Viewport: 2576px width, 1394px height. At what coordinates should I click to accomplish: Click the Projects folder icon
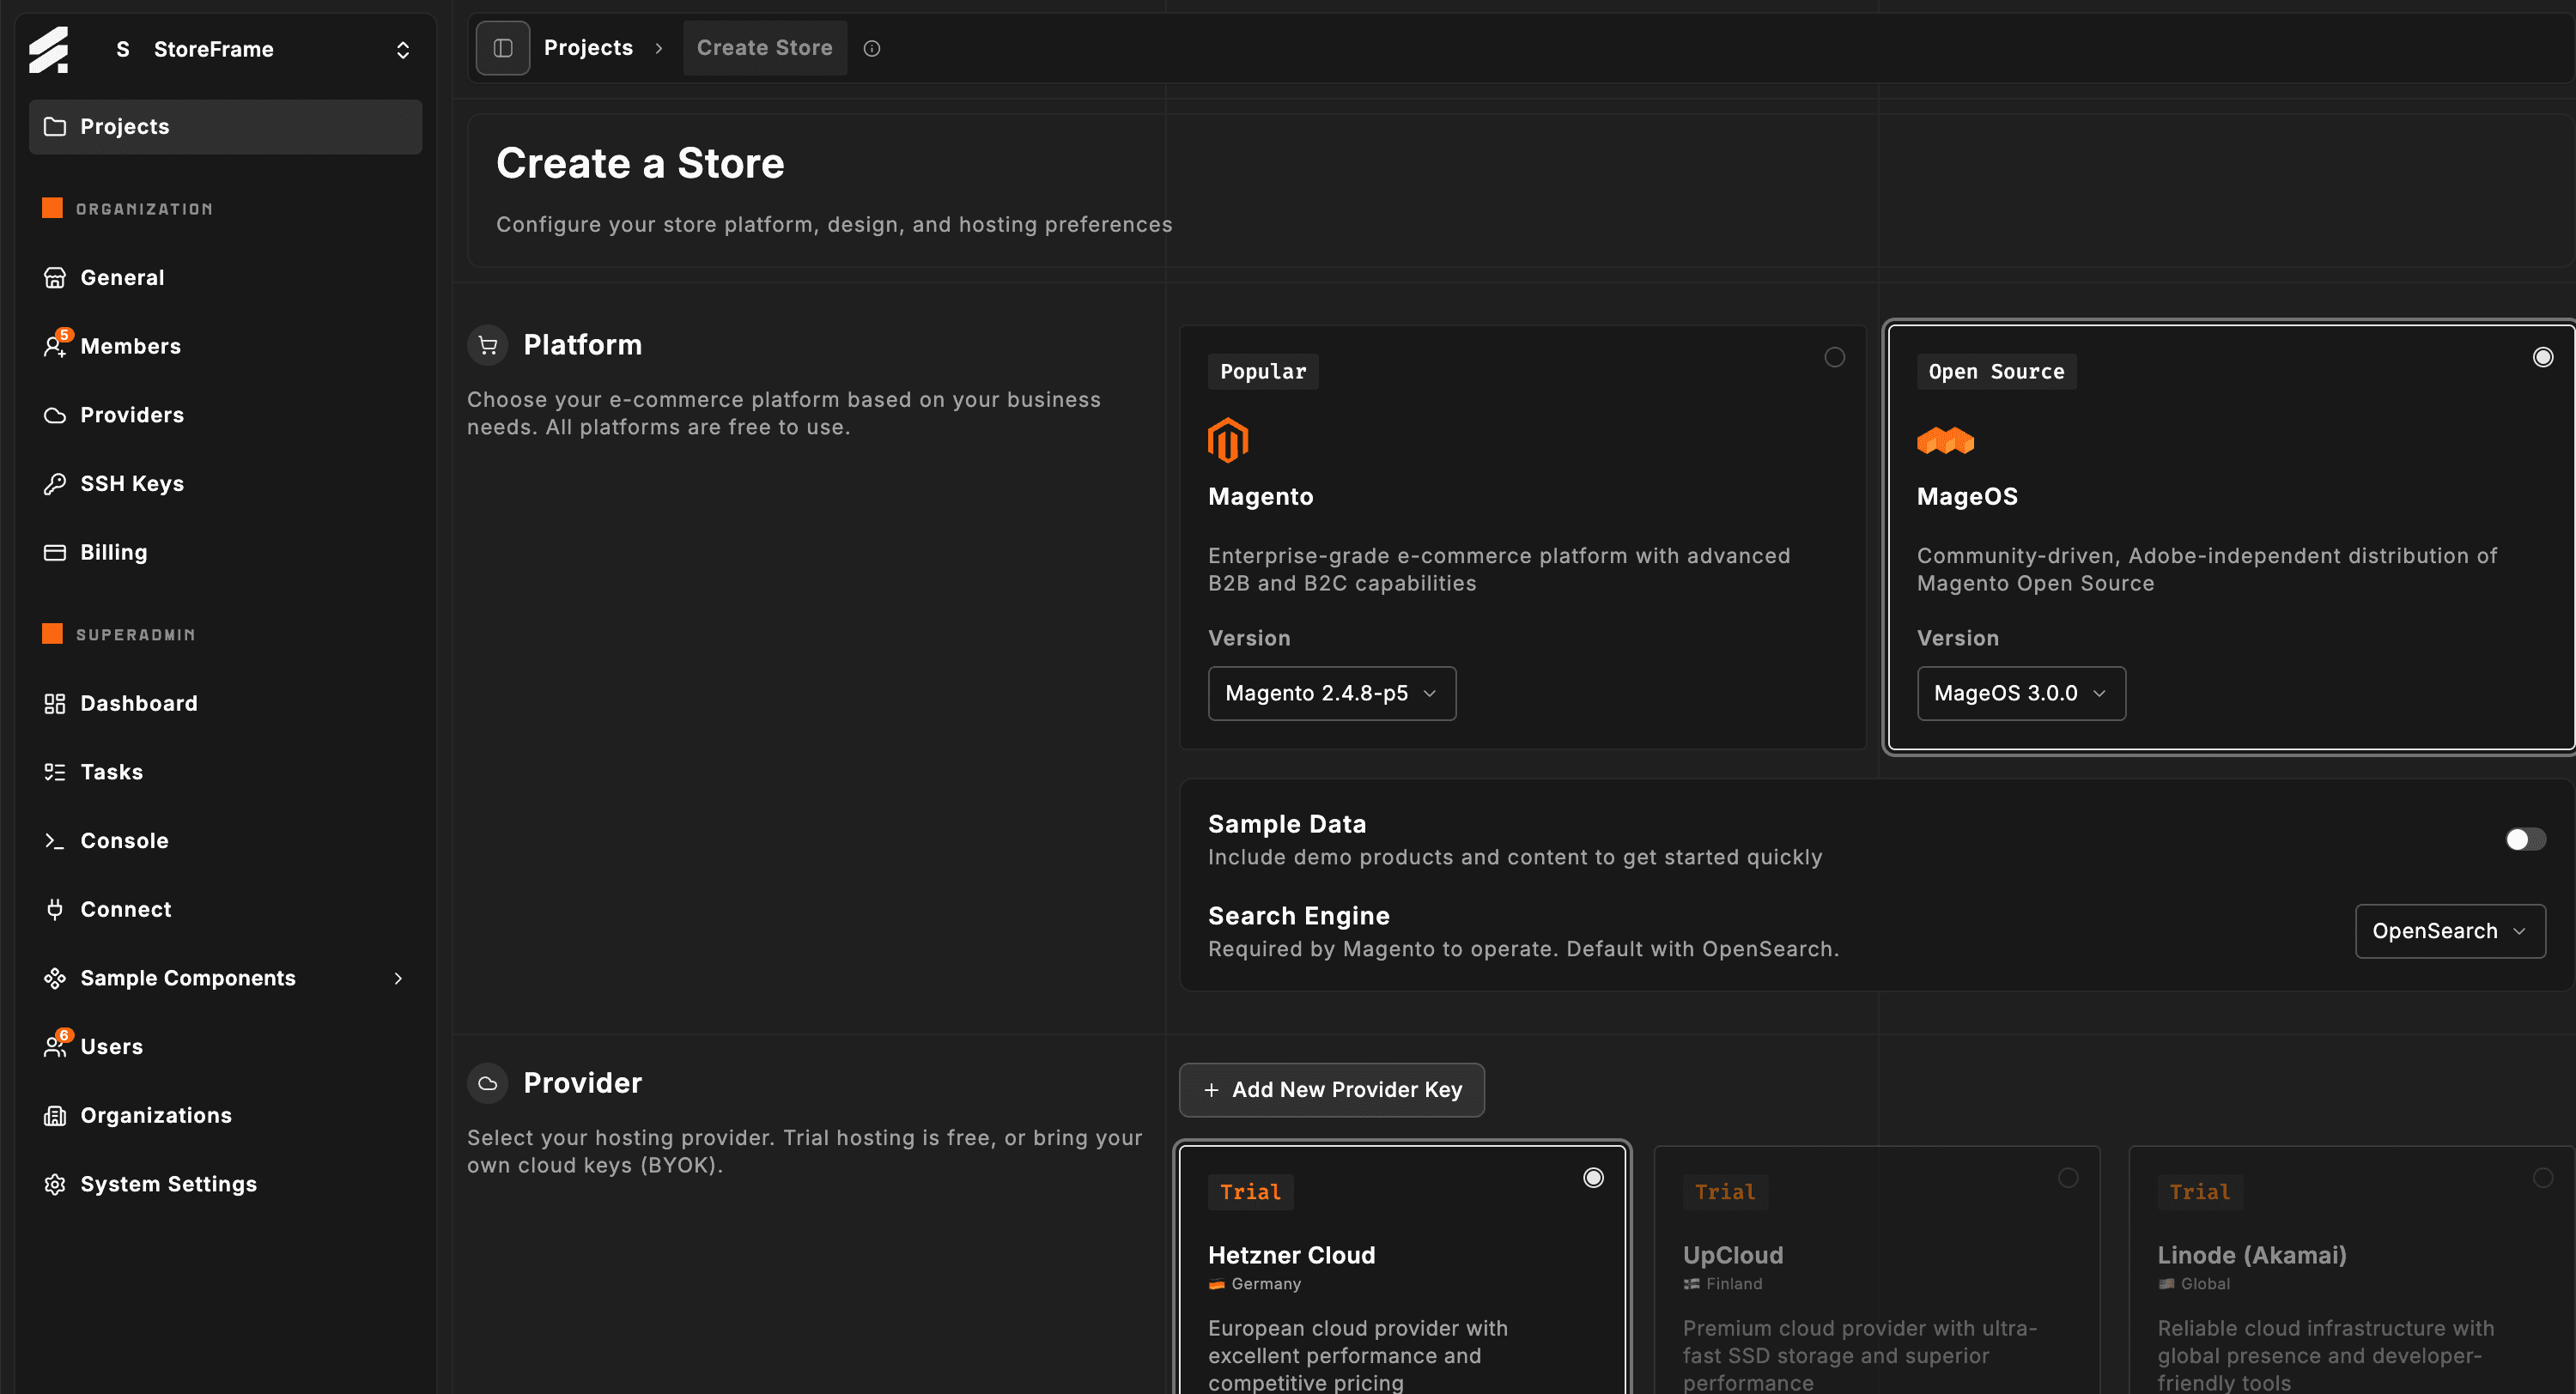[x=55, y=127]
